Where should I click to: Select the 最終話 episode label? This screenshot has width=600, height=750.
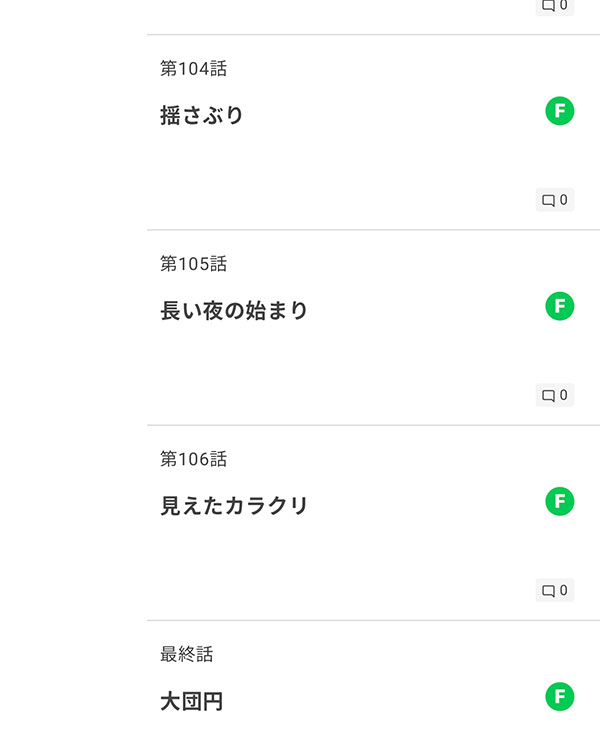187,654
